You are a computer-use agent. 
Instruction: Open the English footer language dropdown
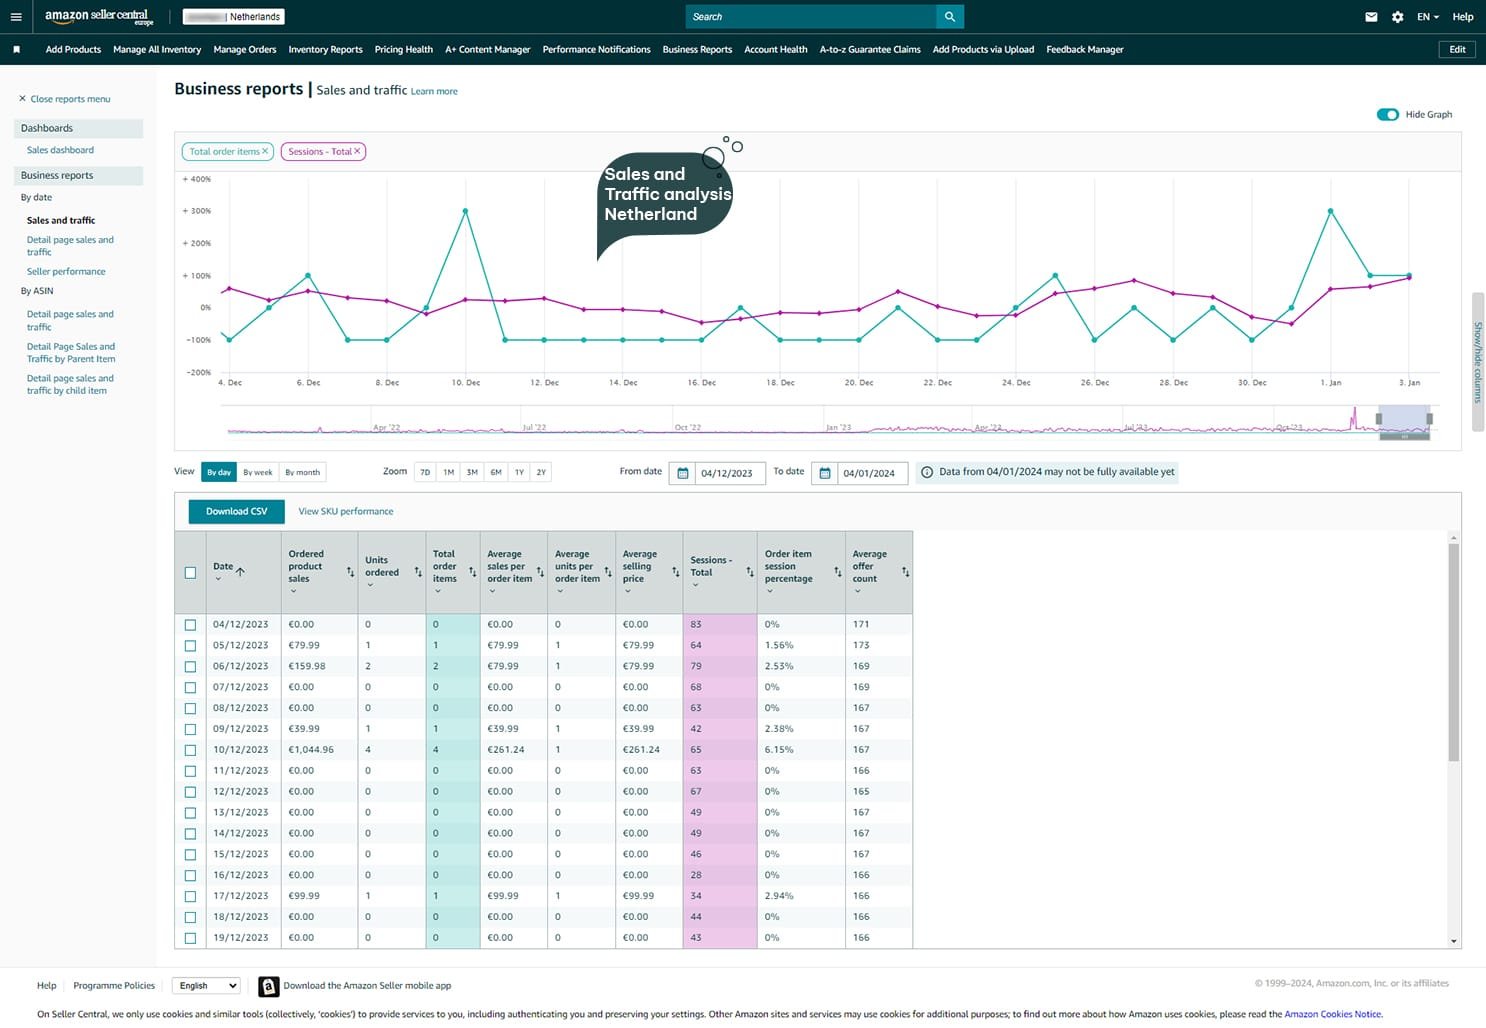tap(206, 986)
